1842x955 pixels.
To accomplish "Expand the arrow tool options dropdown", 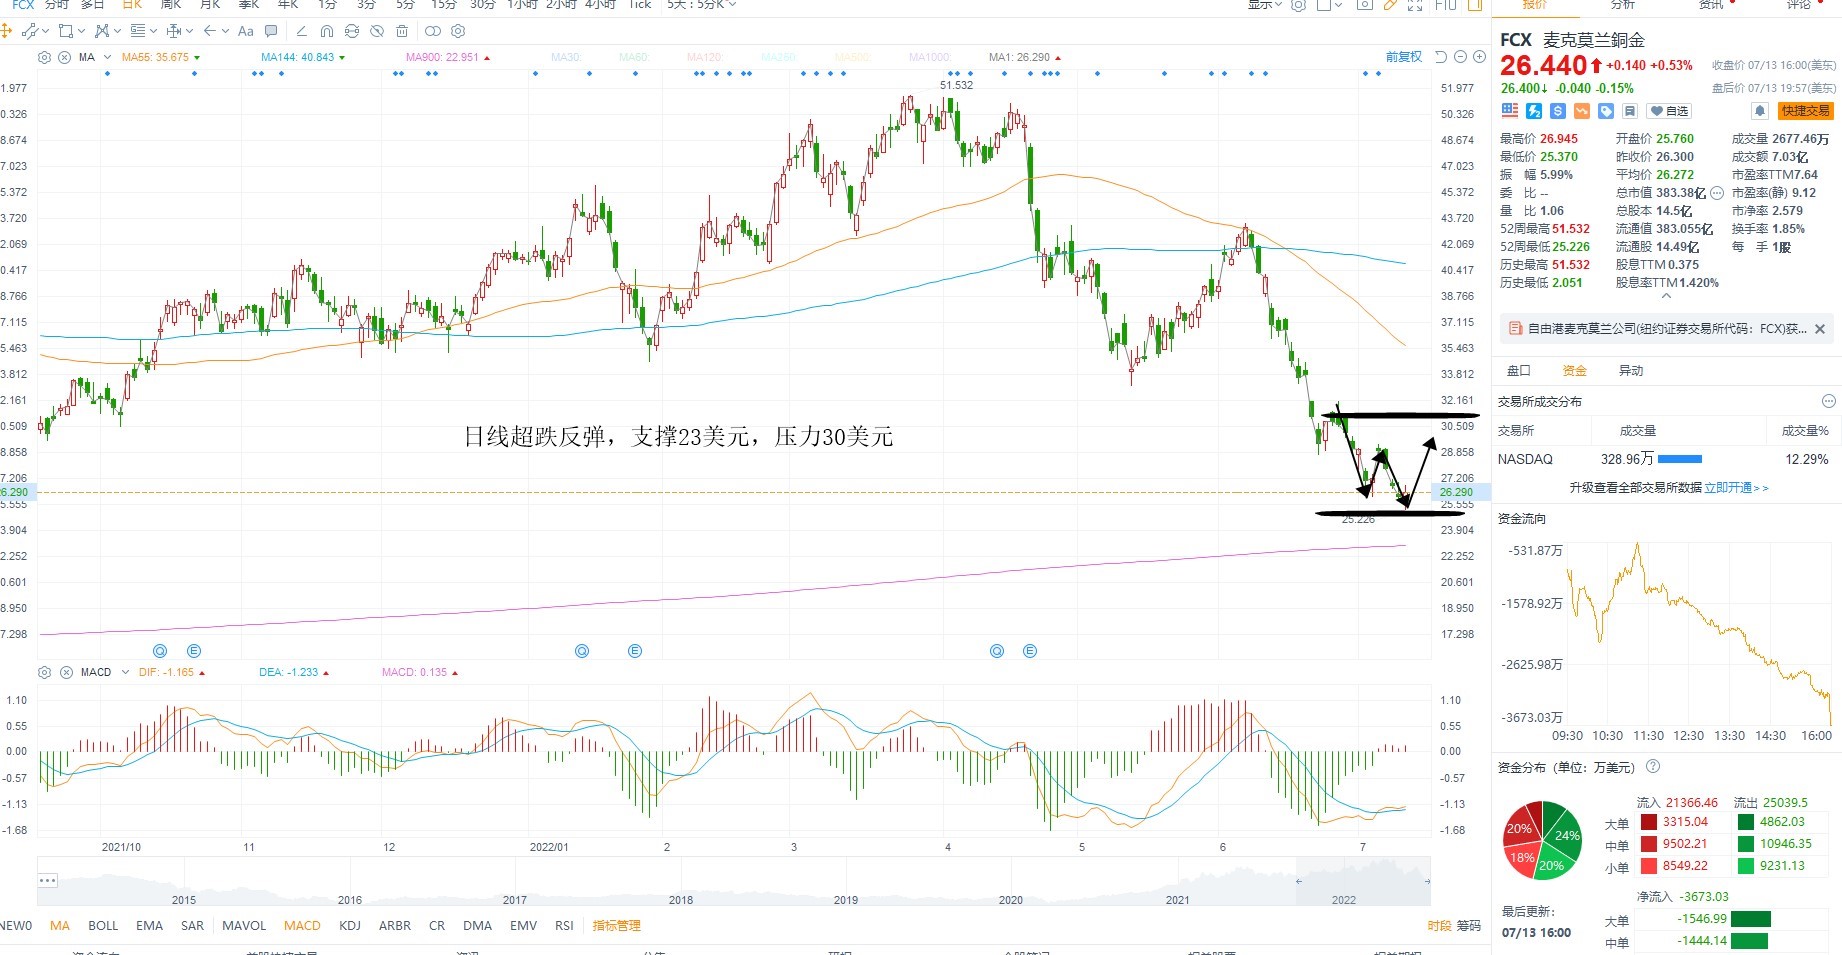I will point(225,31).
